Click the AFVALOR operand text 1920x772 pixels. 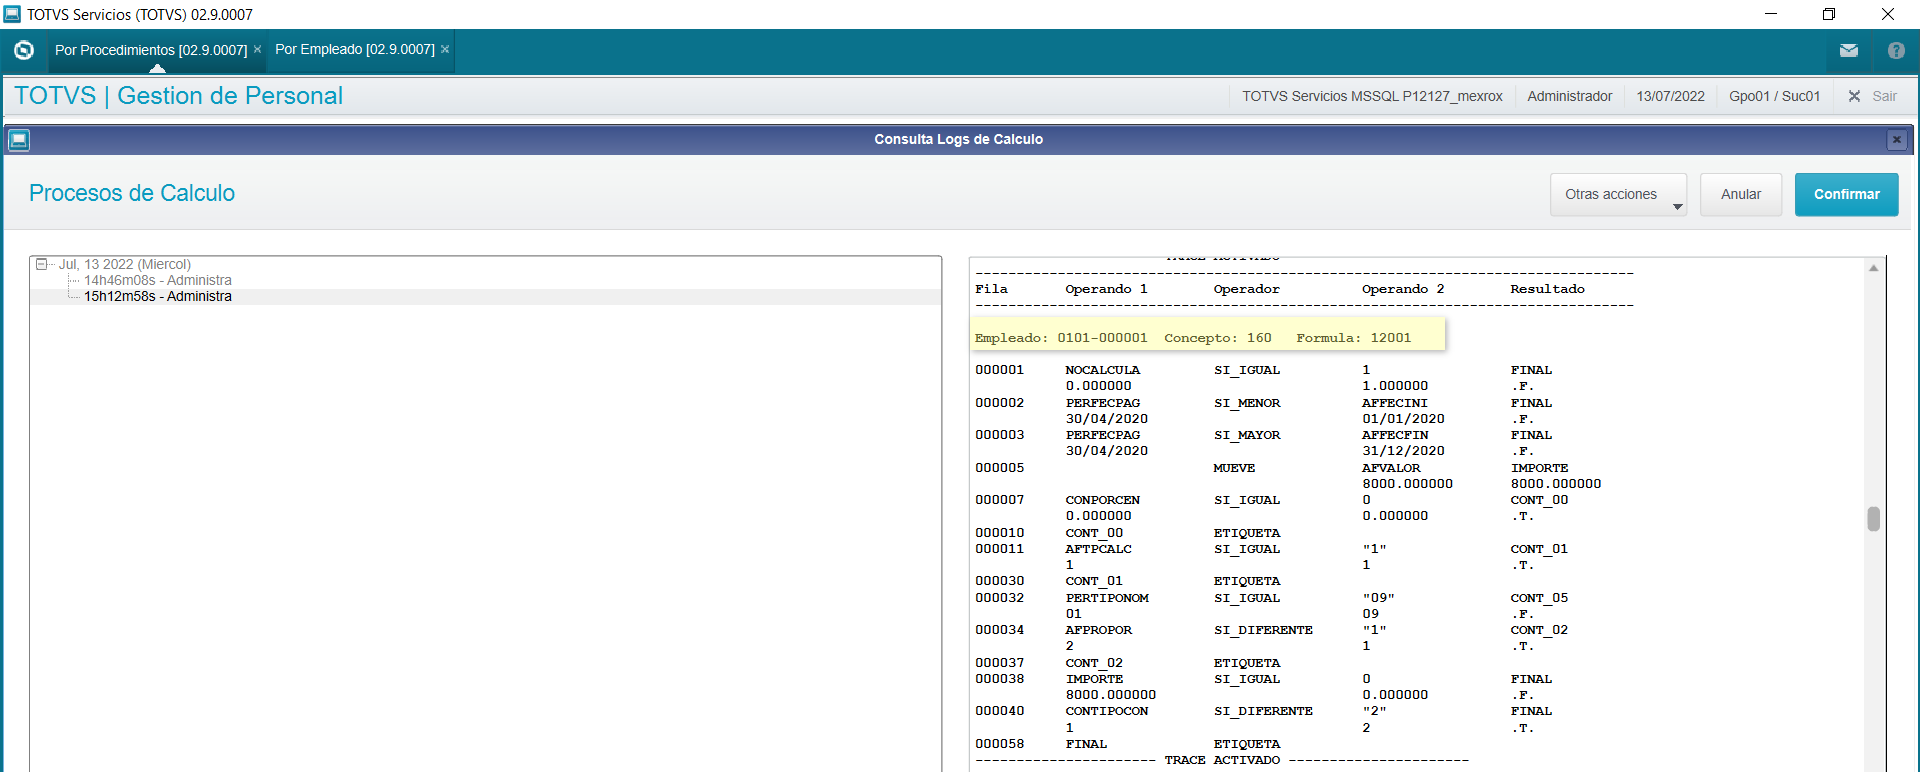[x=1391, y=468]
